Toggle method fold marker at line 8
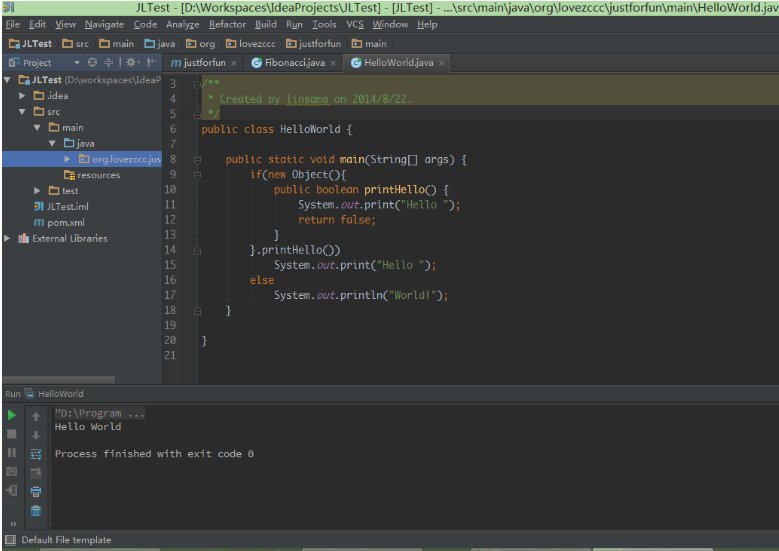Image resolution: width=779 pixels, height=551 pixels. click(199, 160)
